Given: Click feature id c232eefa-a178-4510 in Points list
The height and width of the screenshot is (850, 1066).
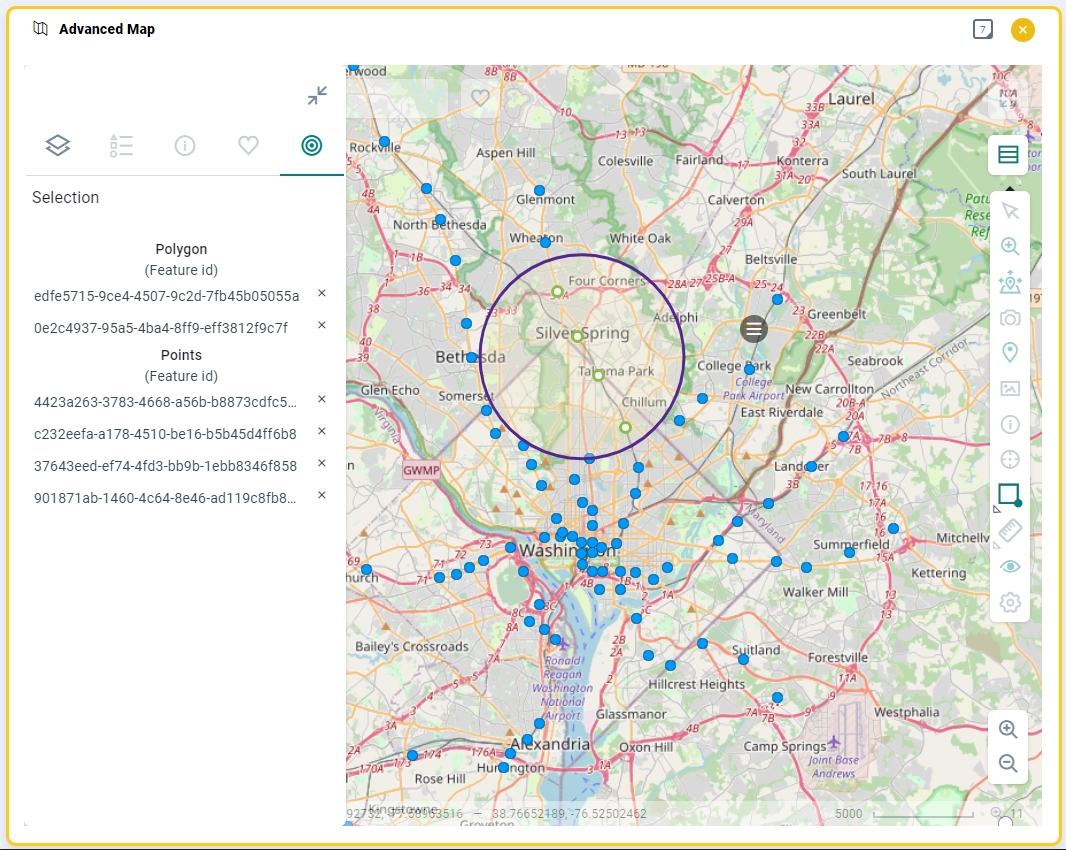Looking at the screenshot, I should tap(165, 434).
